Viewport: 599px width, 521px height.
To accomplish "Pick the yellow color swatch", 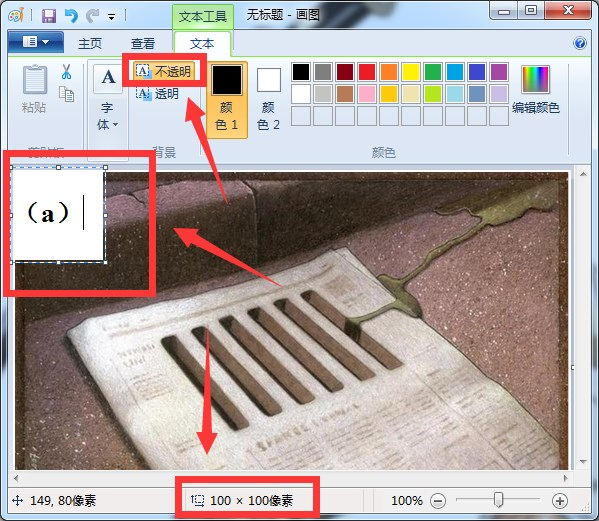I will tap(411, 72).
